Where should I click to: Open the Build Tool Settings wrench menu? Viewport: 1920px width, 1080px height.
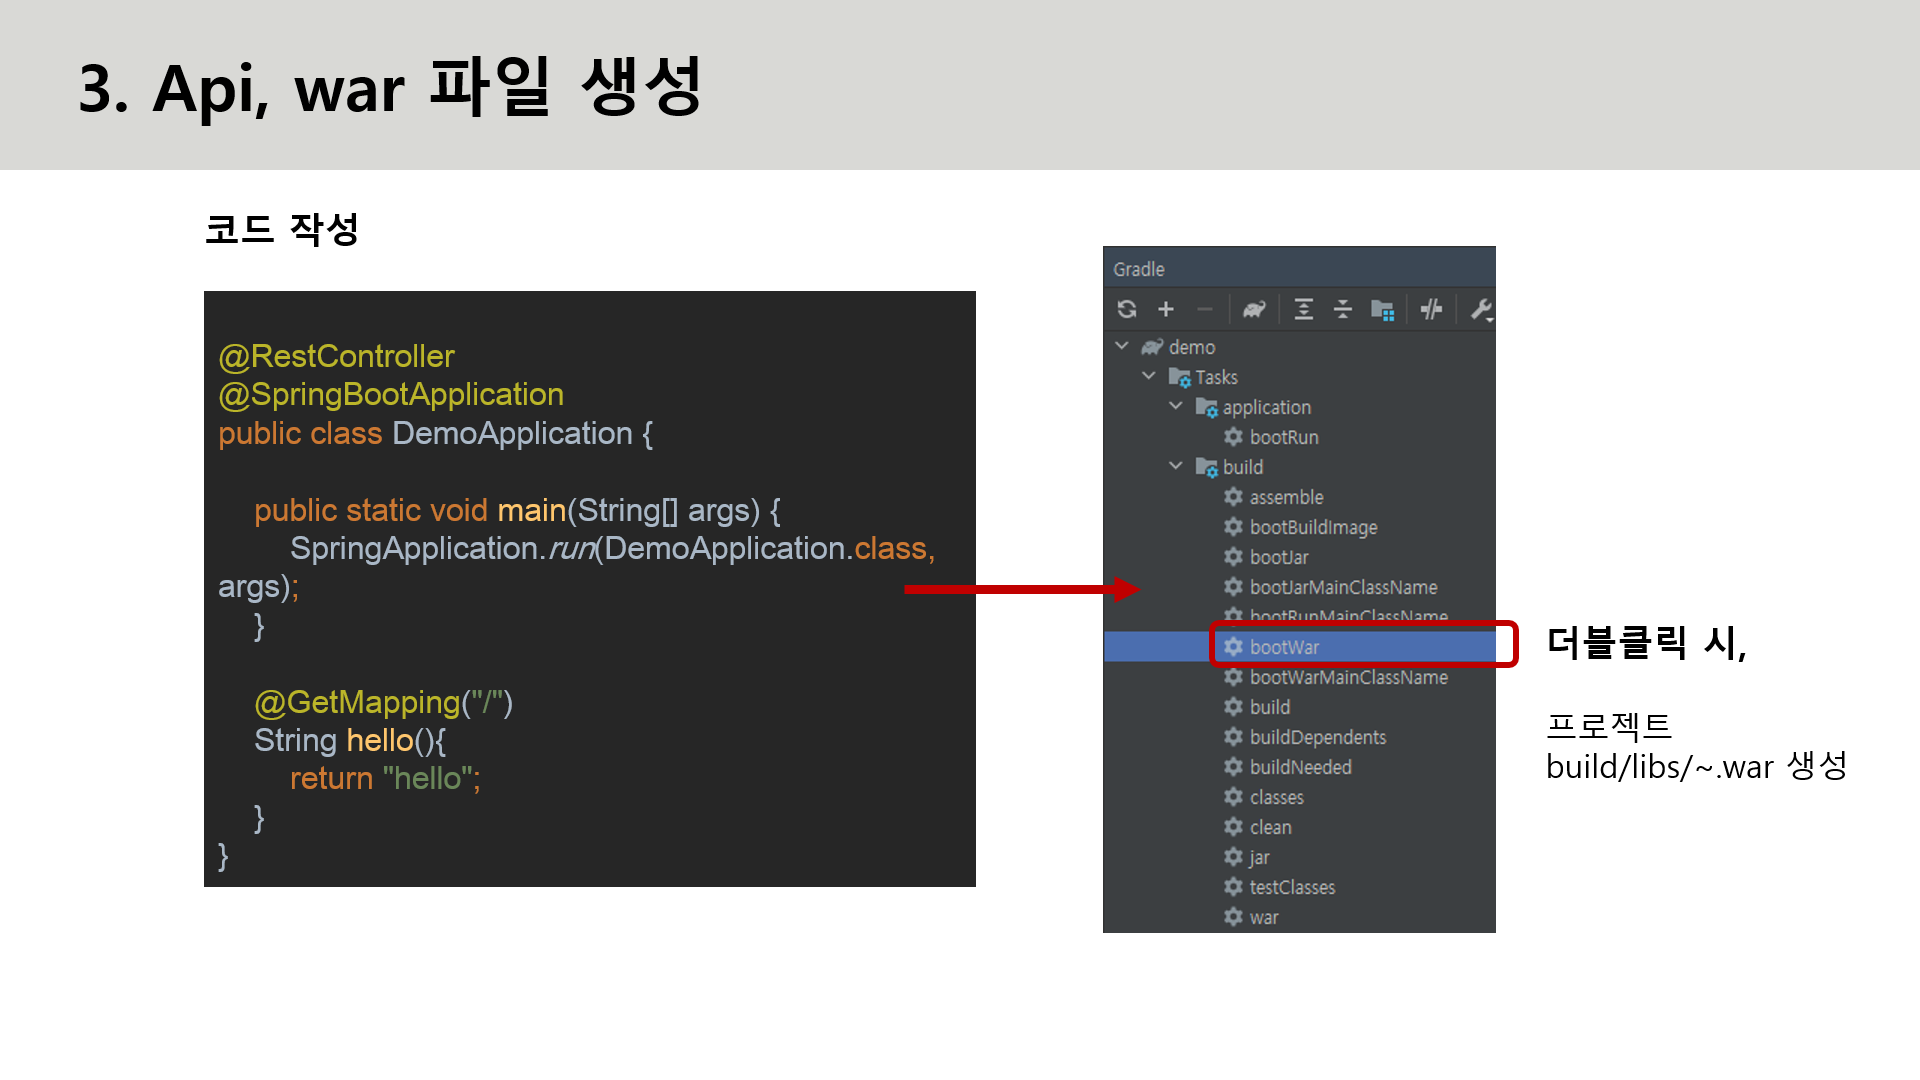(x=1481, y=310)
